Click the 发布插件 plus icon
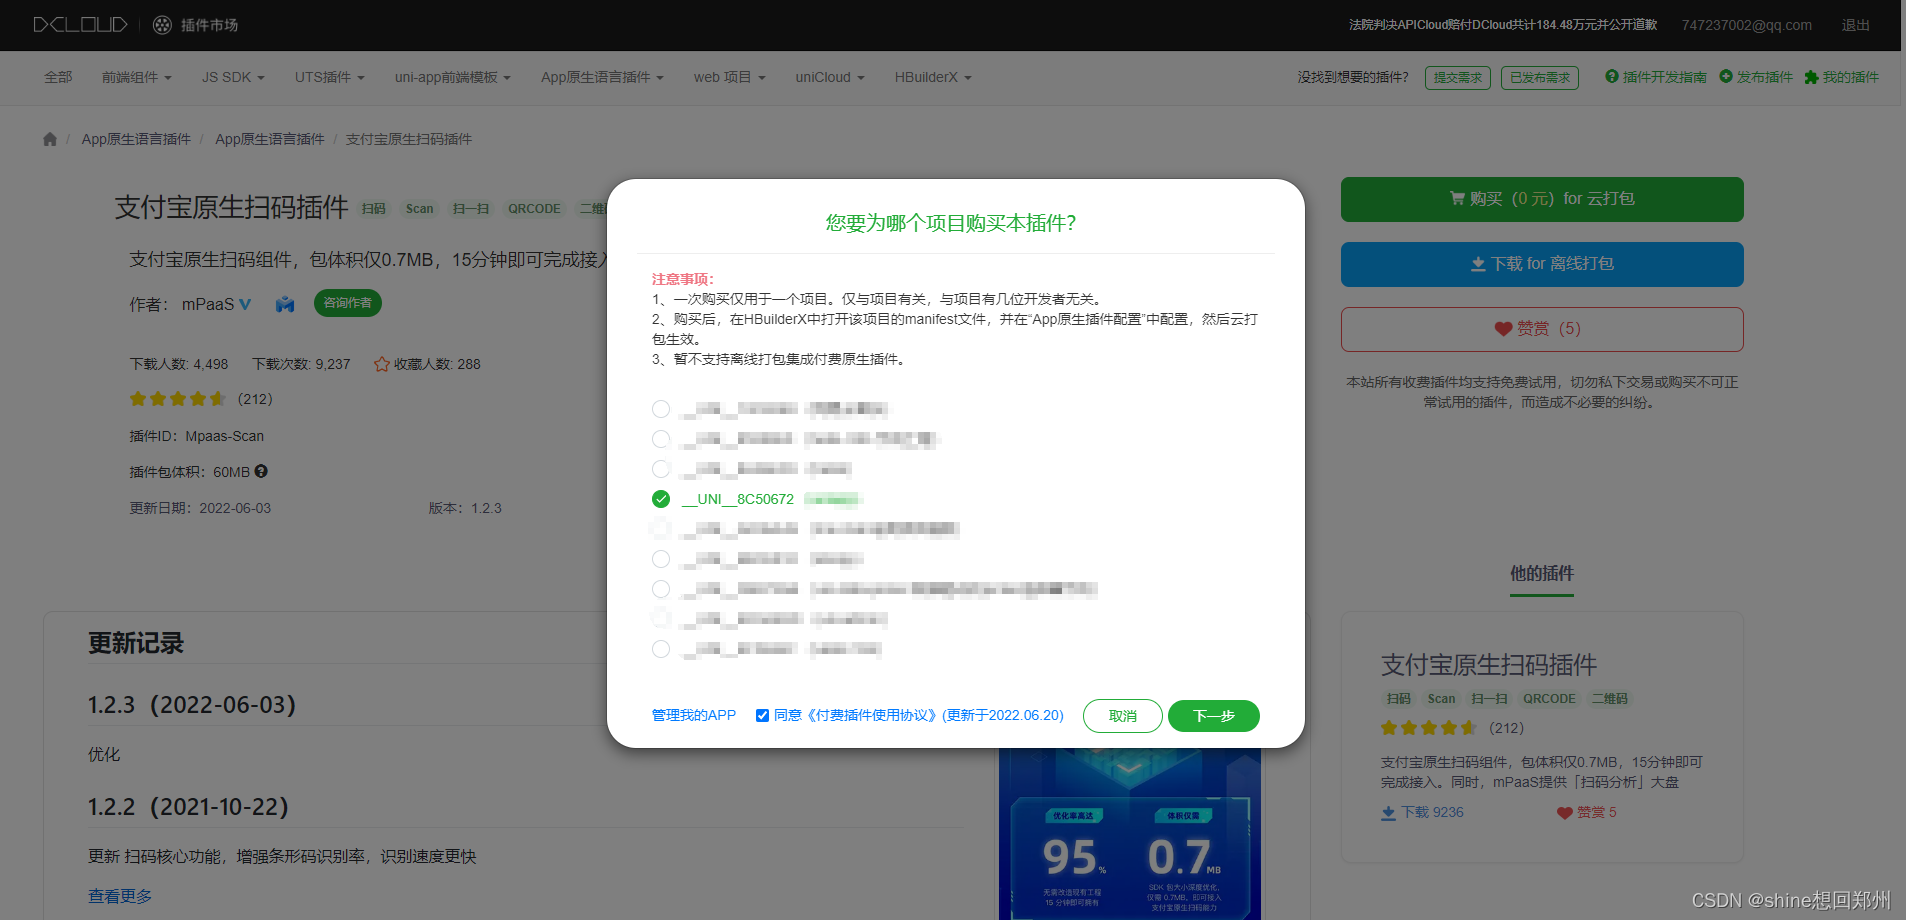Image resolution: width=1906 pixels, height=920 pixels. (x=1725, y=77)
